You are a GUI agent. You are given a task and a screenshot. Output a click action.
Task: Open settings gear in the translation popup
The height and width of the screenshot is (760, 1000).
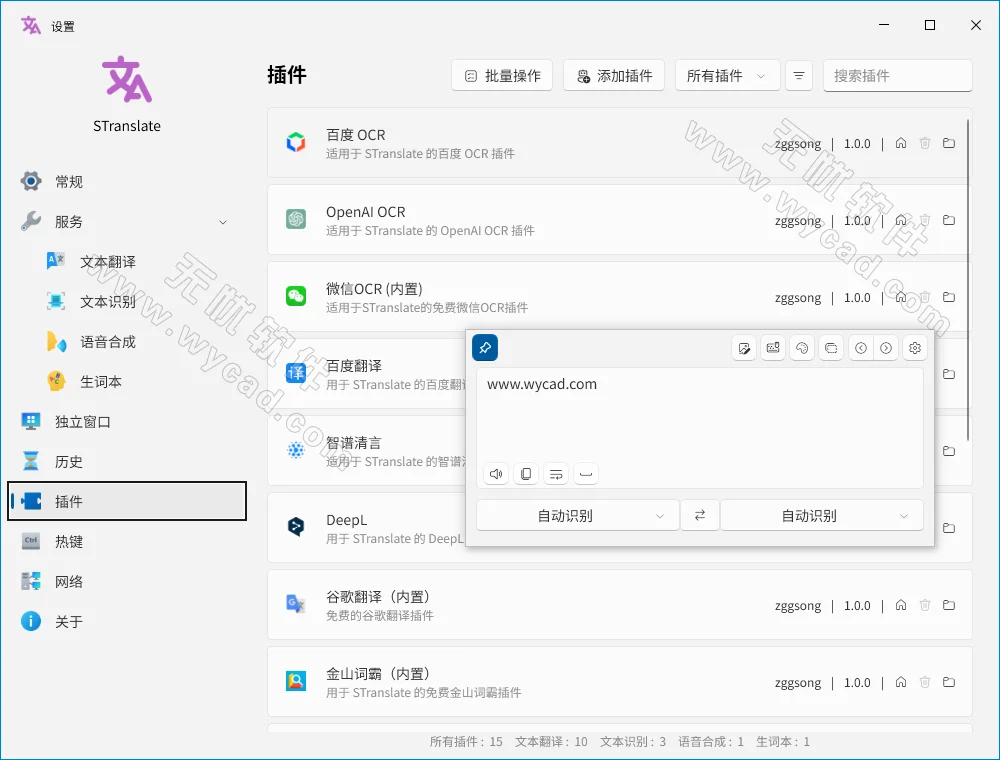tap(914, 347)
